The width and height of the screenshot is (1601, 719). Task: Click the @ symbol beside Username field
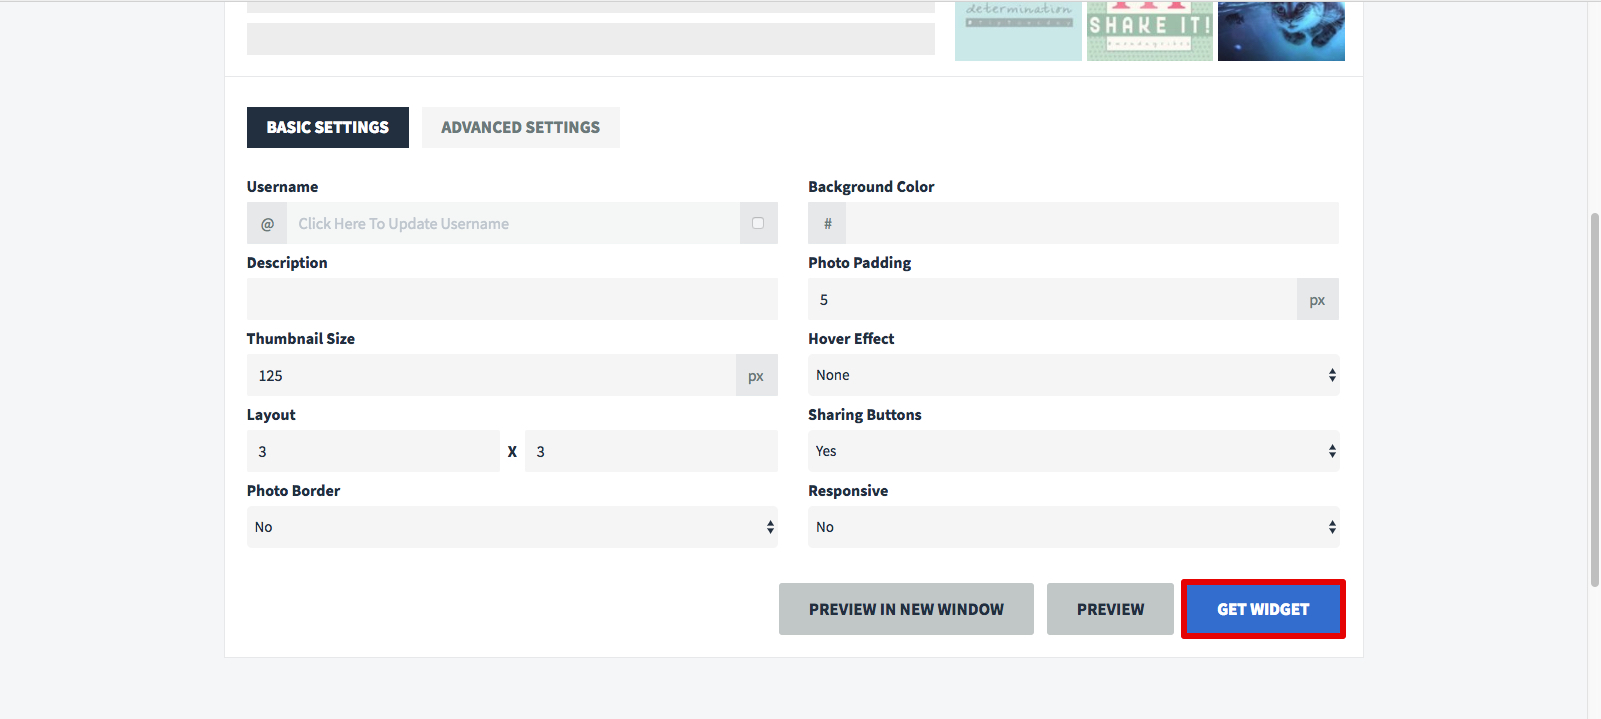pos(267,223)
